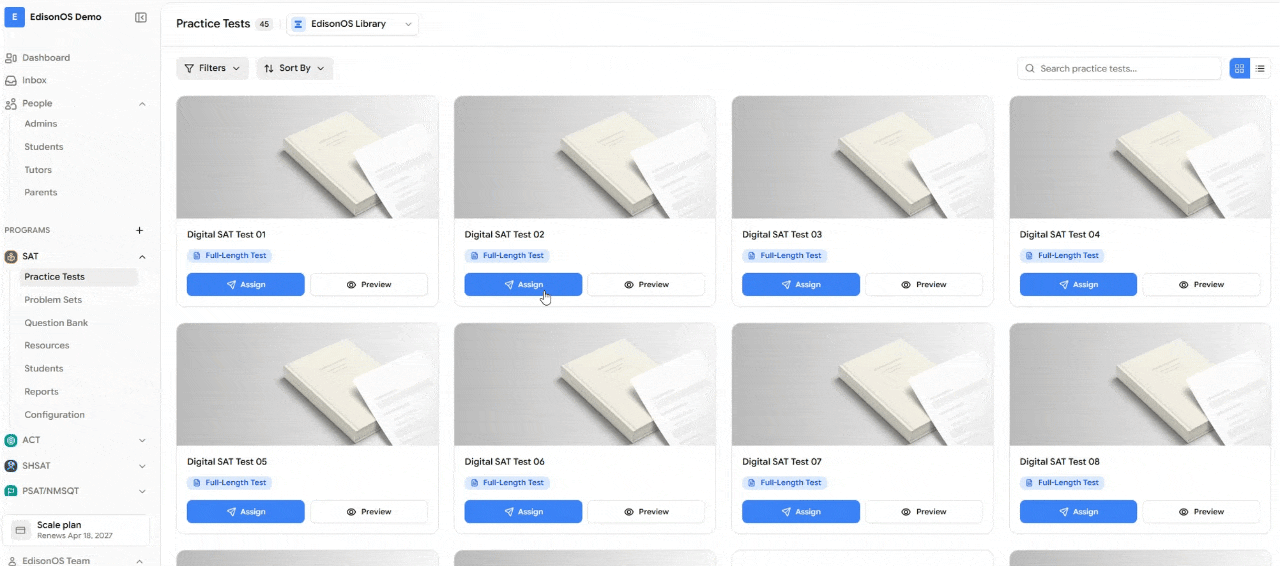Add a new program with plus icon
The image size is (1280, 566).
tap(139, 230)
